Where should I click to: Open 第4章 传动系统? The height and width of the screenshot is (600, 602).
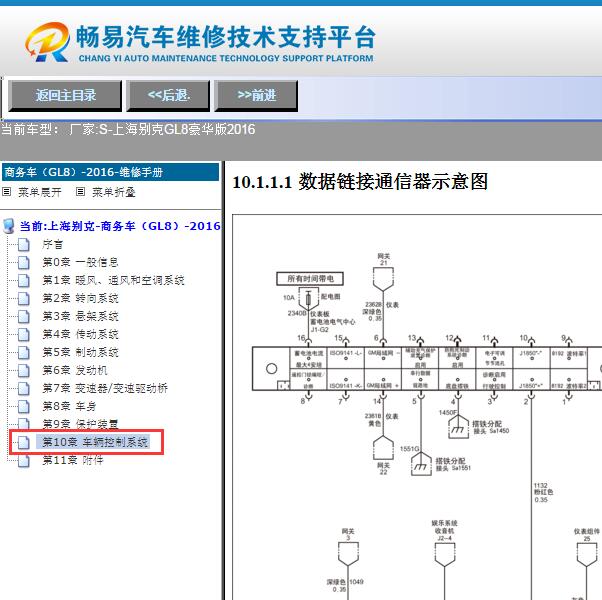80,334
